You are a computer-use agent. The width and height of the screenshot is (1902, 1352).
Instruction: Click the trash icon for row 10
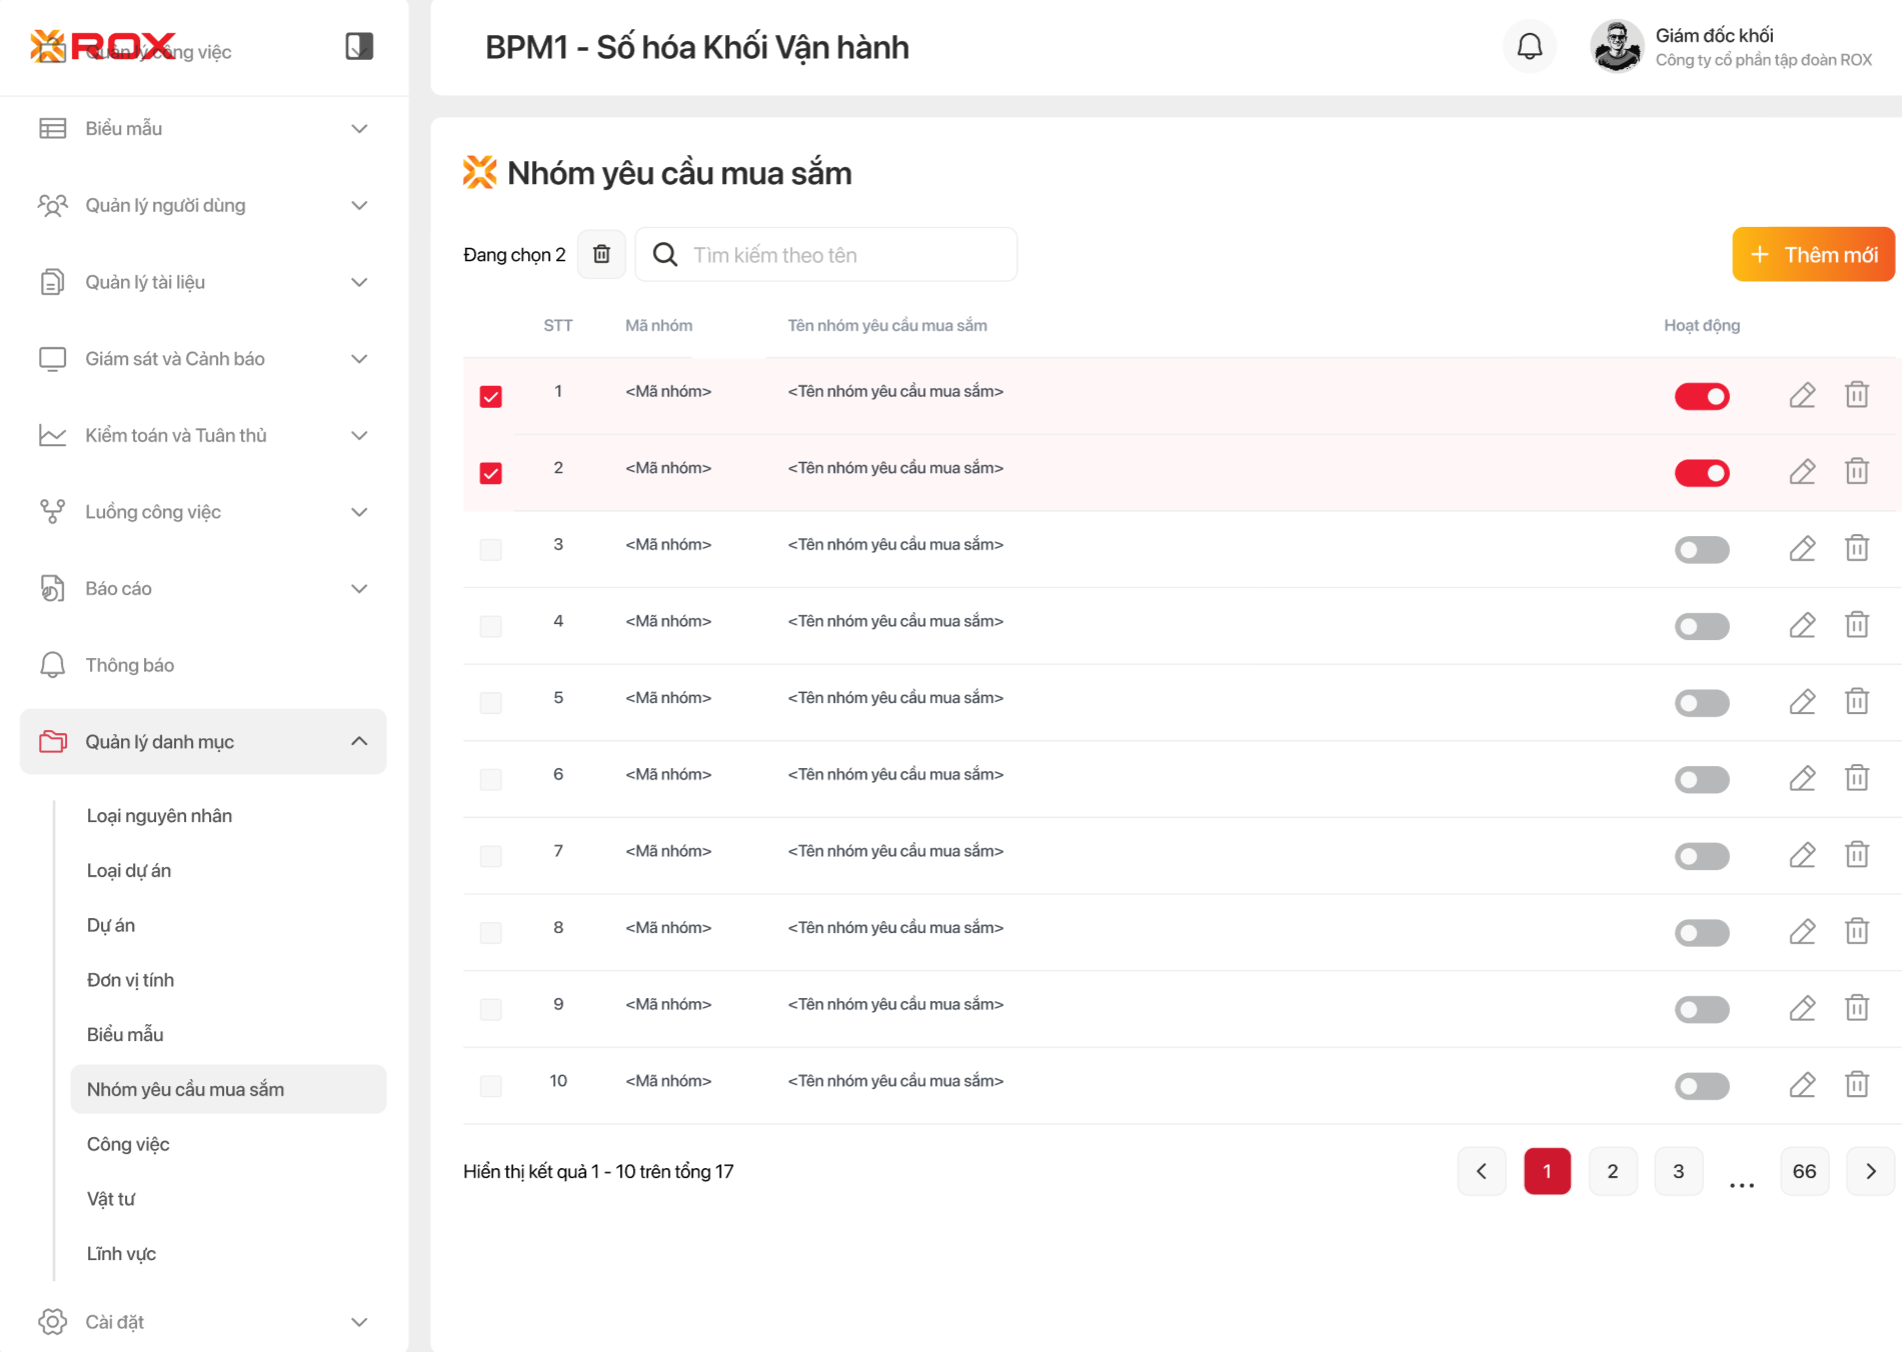click(x=1857, y=1085)
